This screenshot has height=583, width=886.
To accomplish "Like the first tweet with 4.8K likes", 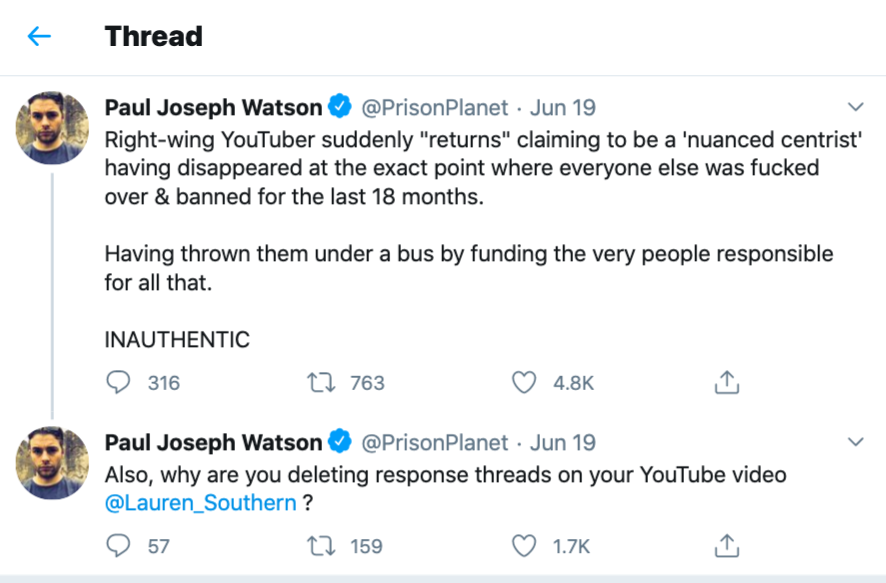I will click(x=524, y=382).
